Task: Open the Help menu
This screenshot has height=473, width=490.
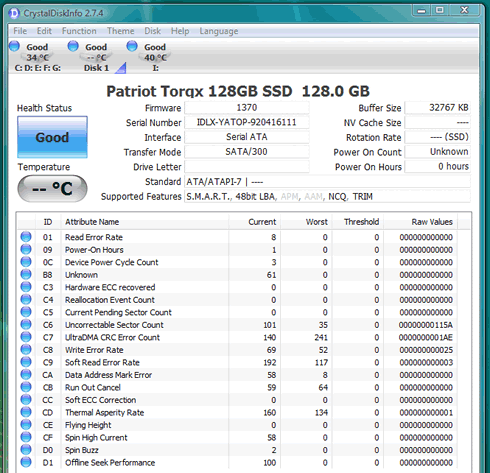Action: tap(180, 31)
